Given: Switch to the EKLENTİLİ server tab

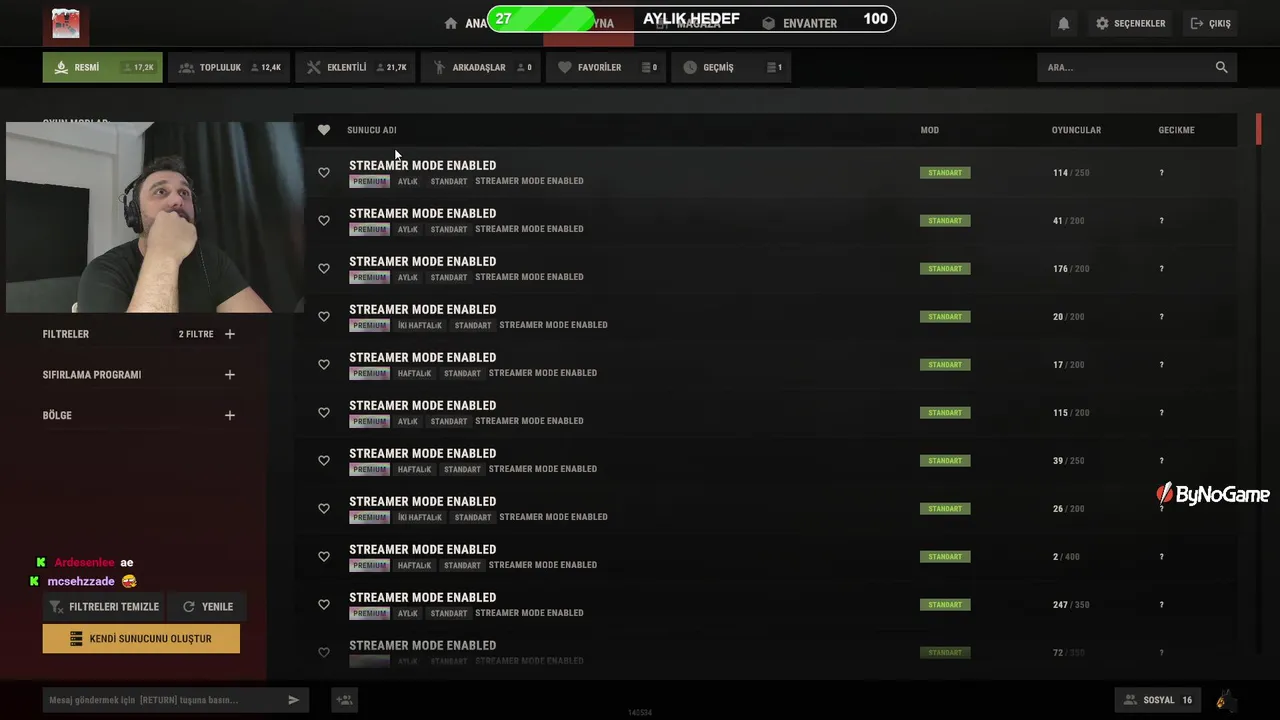Looking at the screenshot, I should click(355, 67).
